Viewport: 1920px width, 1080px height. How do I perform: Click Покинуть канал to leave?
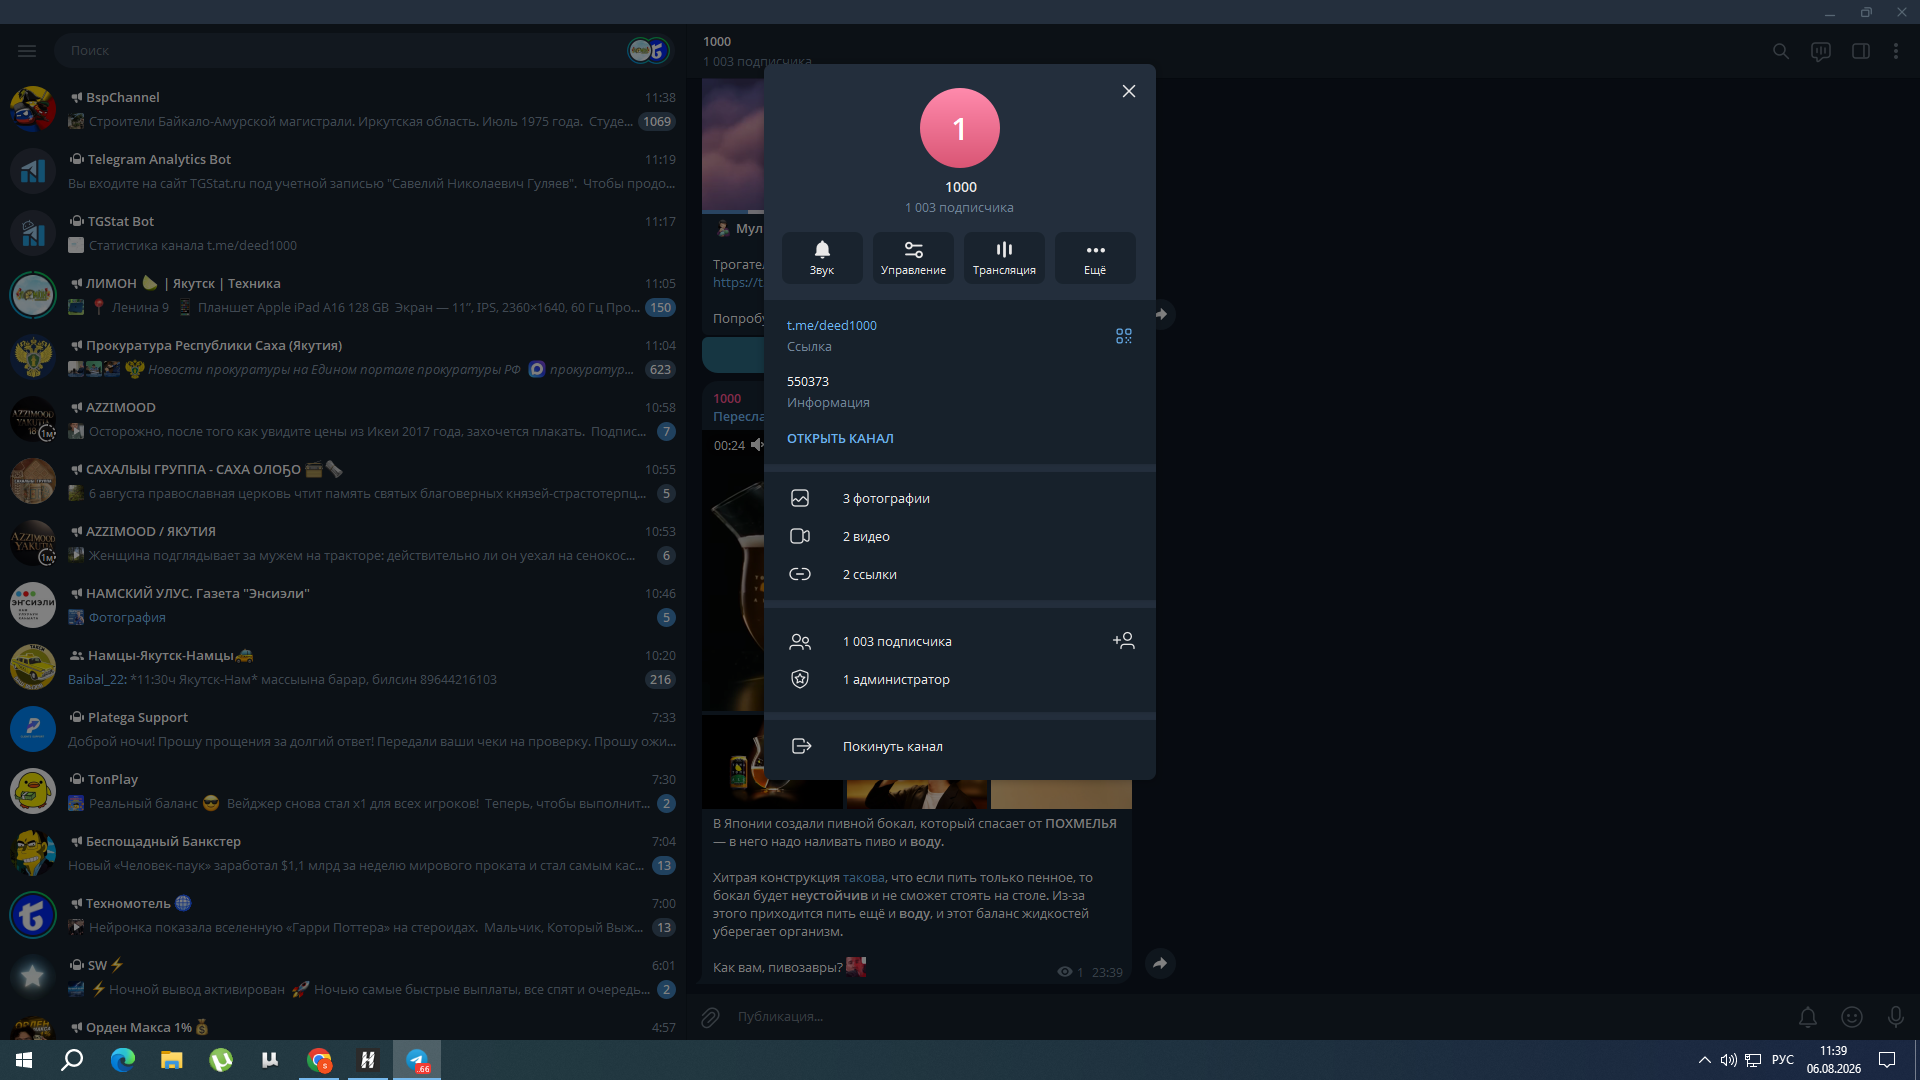point(960,746)
